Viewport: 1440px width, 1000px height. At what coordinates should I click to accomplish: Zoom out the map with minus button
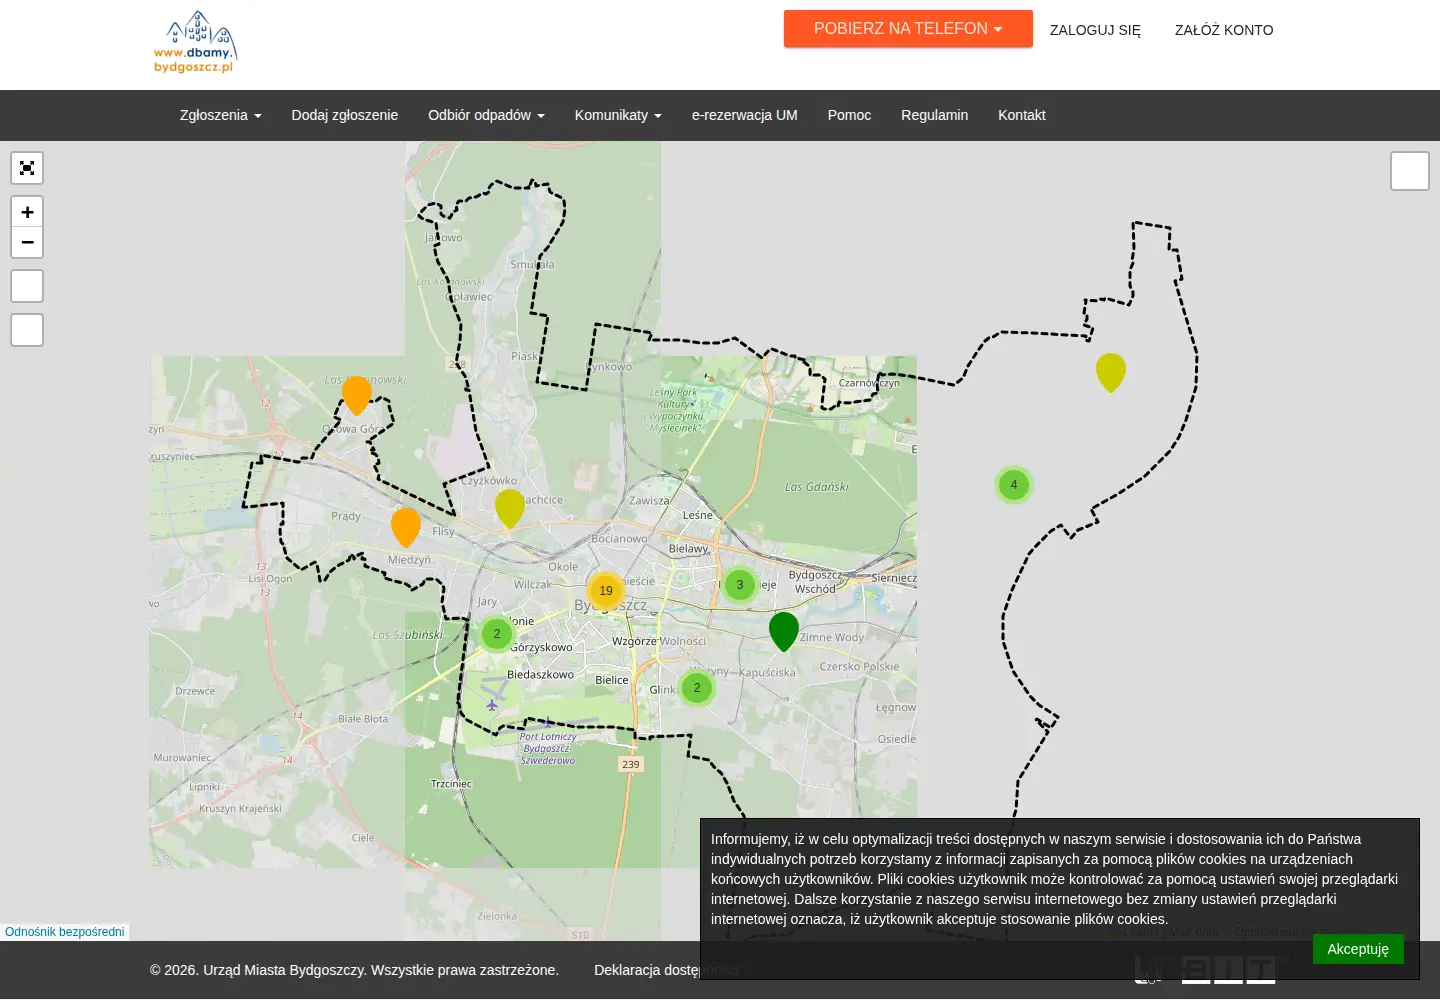(x=27, y=243)
